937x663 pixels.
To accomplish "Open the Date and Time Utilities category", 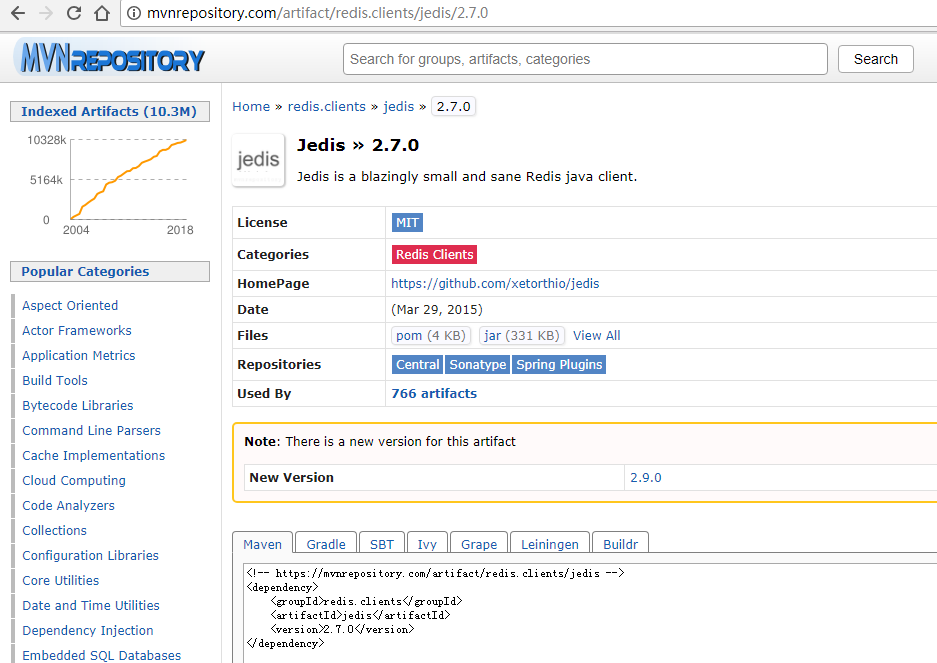I will tap(91, 606).
